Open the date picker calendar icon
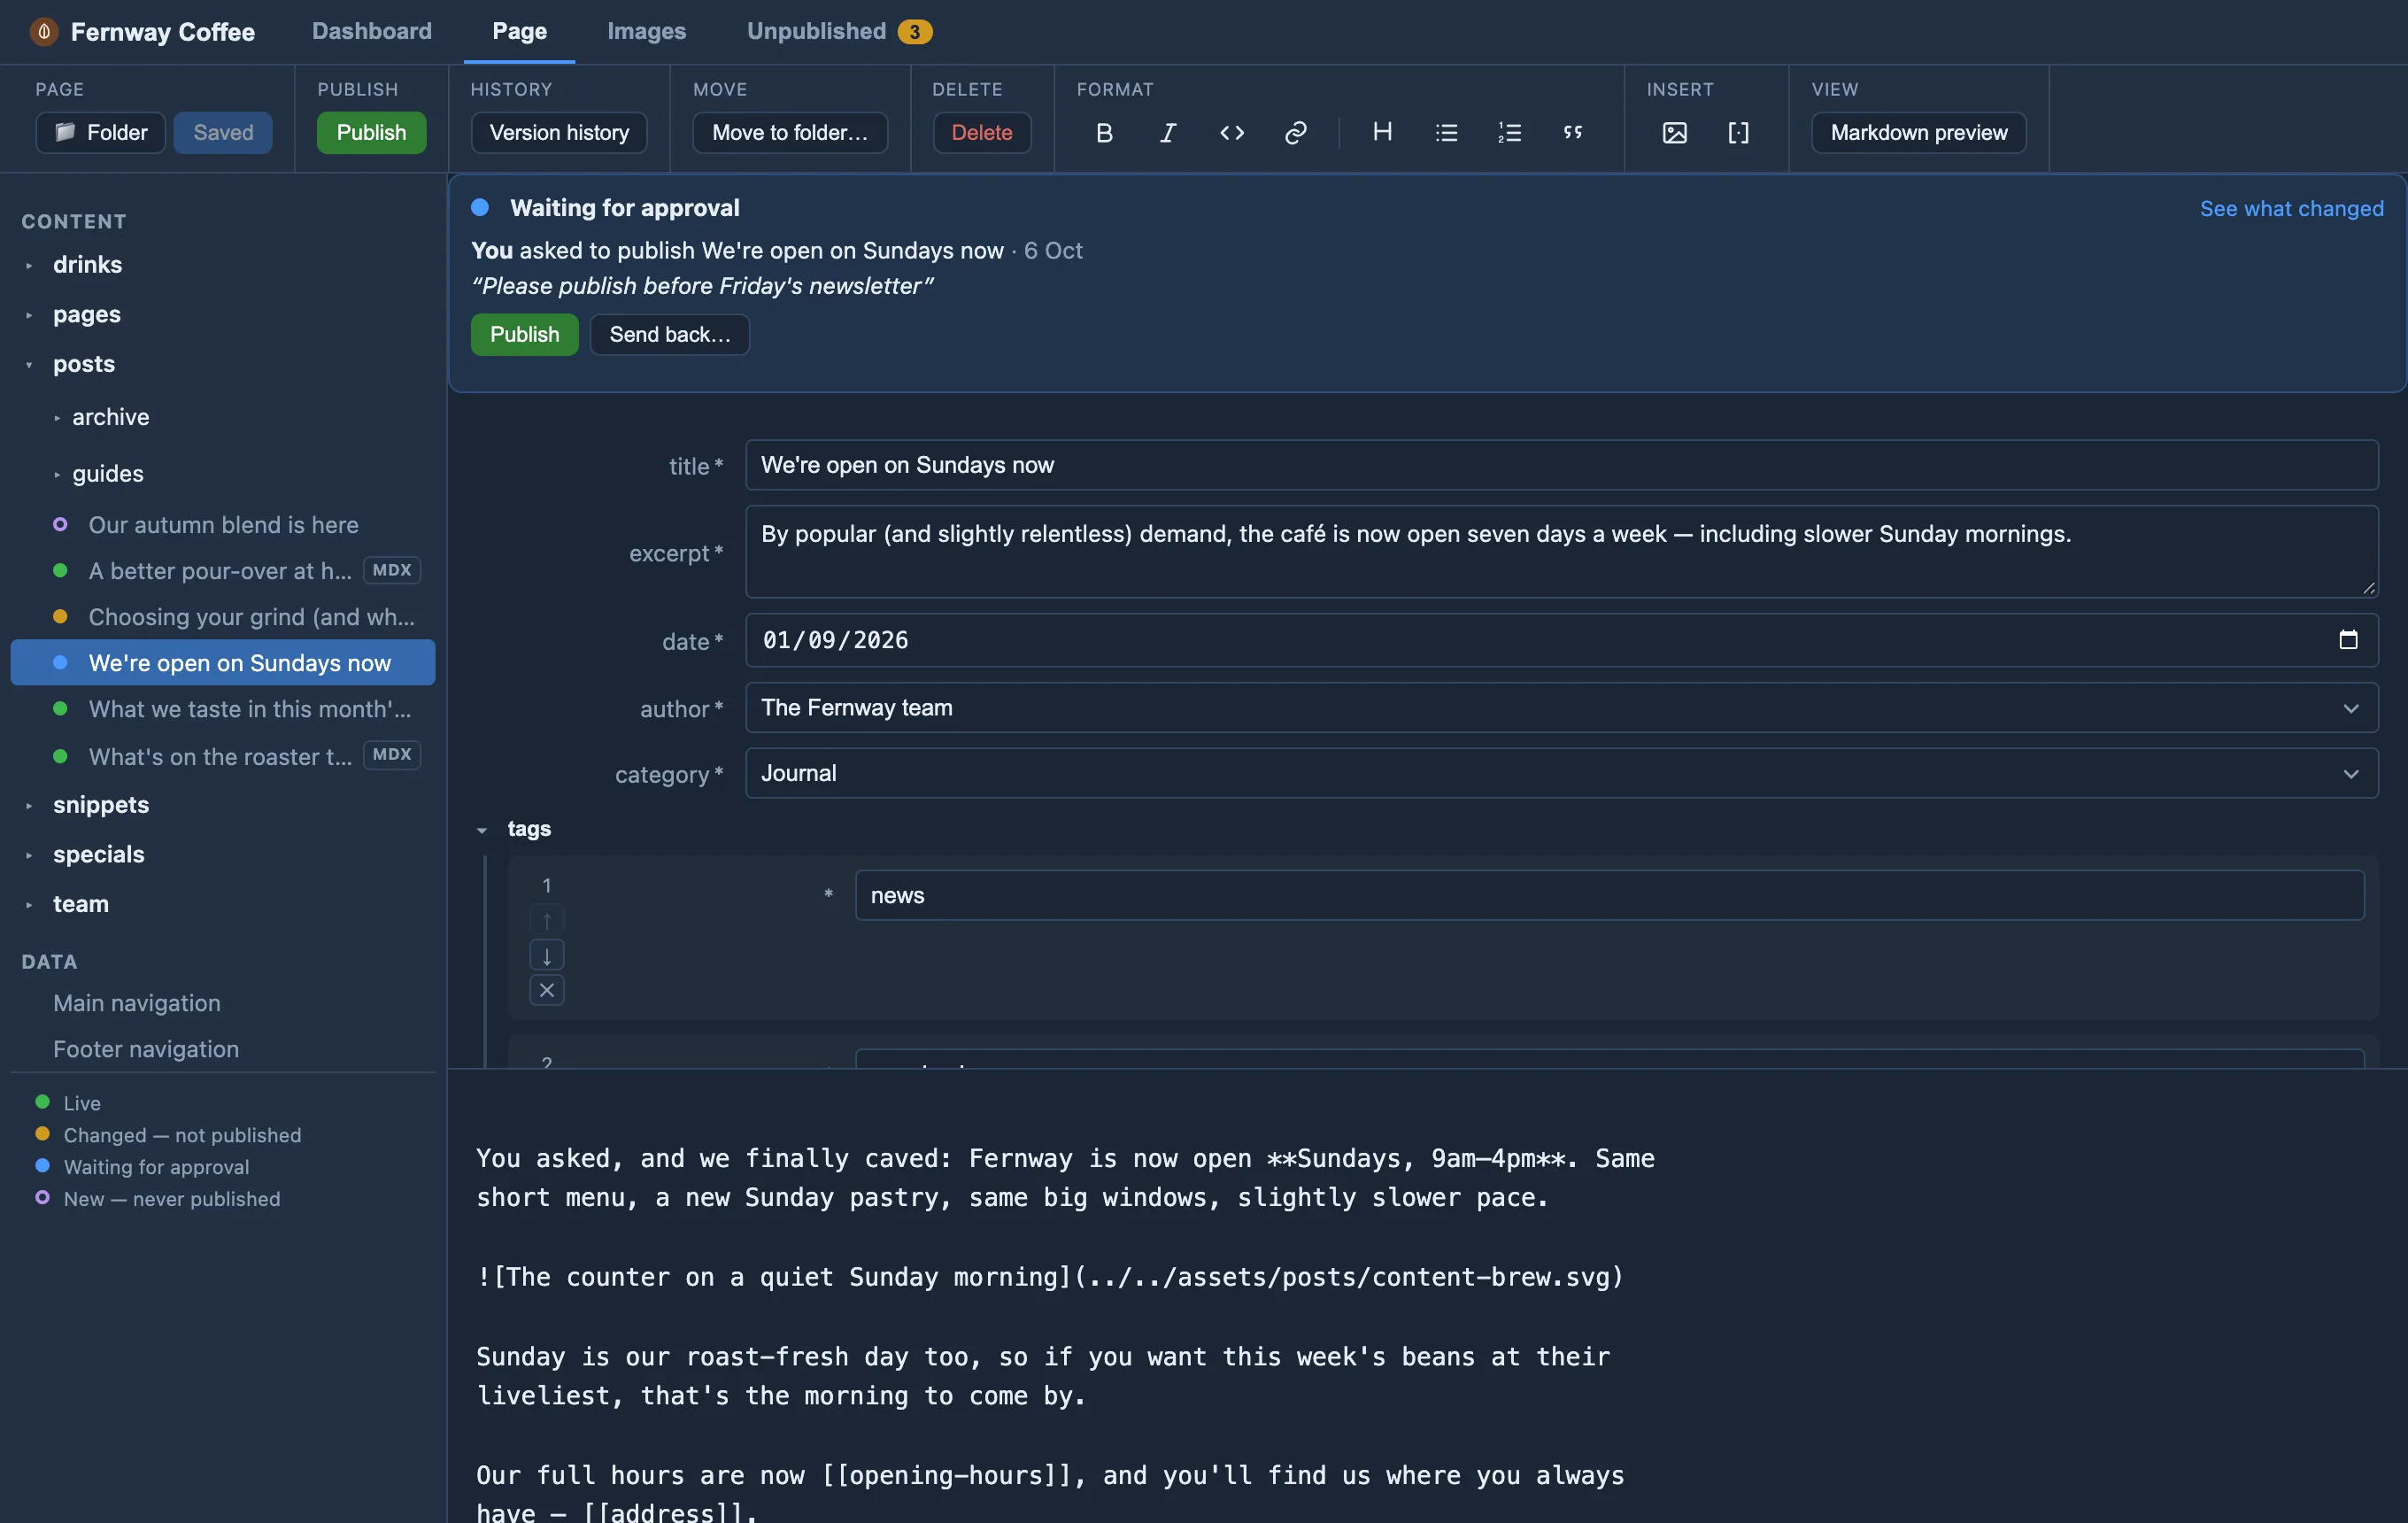2408x1523 pixels. click(x=2348, y=640)
